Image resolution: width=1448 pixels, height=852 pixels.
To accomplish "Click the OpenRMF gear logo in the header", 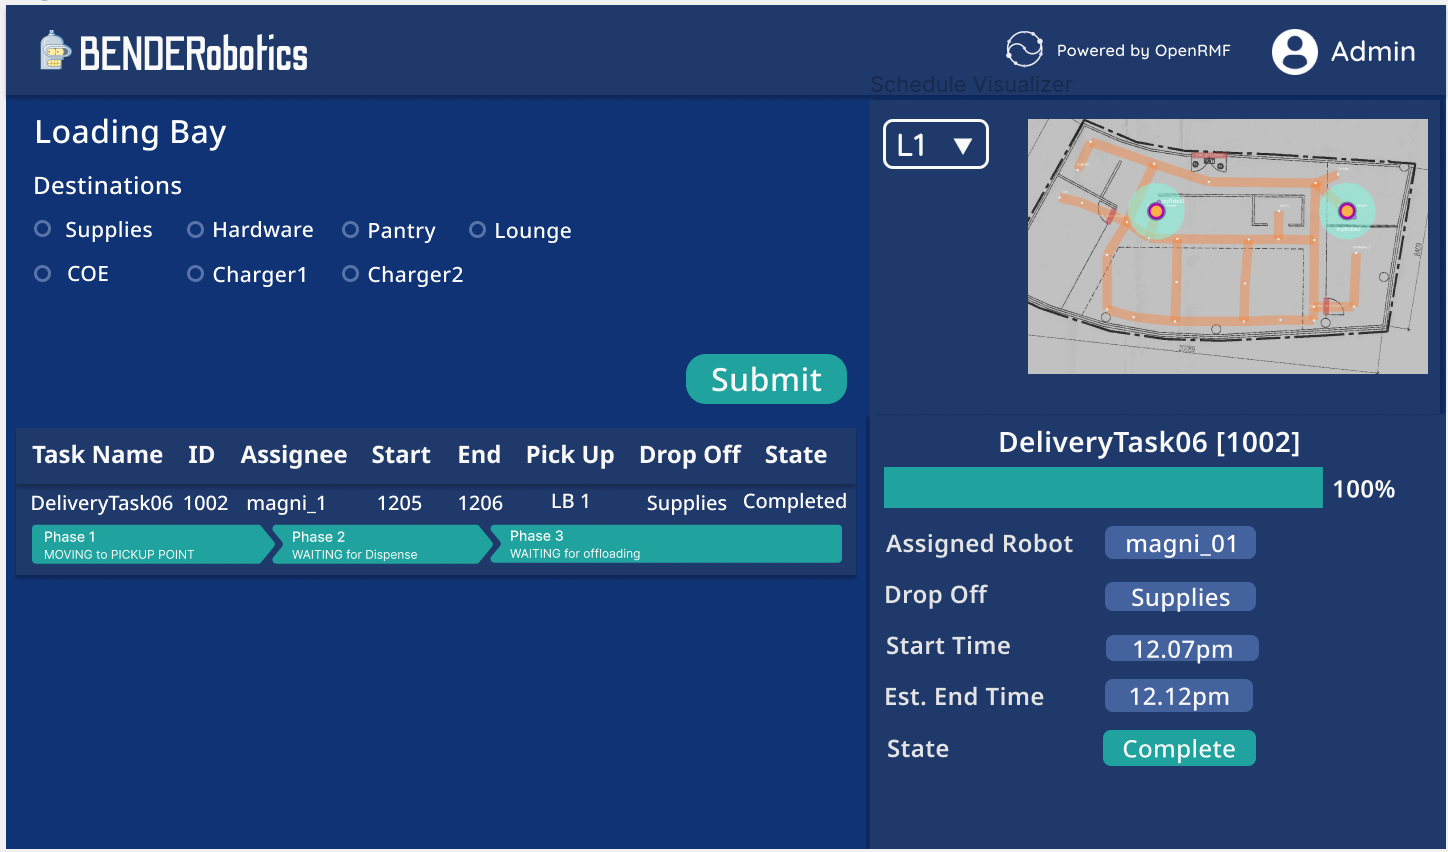I will coord(1024,48).
